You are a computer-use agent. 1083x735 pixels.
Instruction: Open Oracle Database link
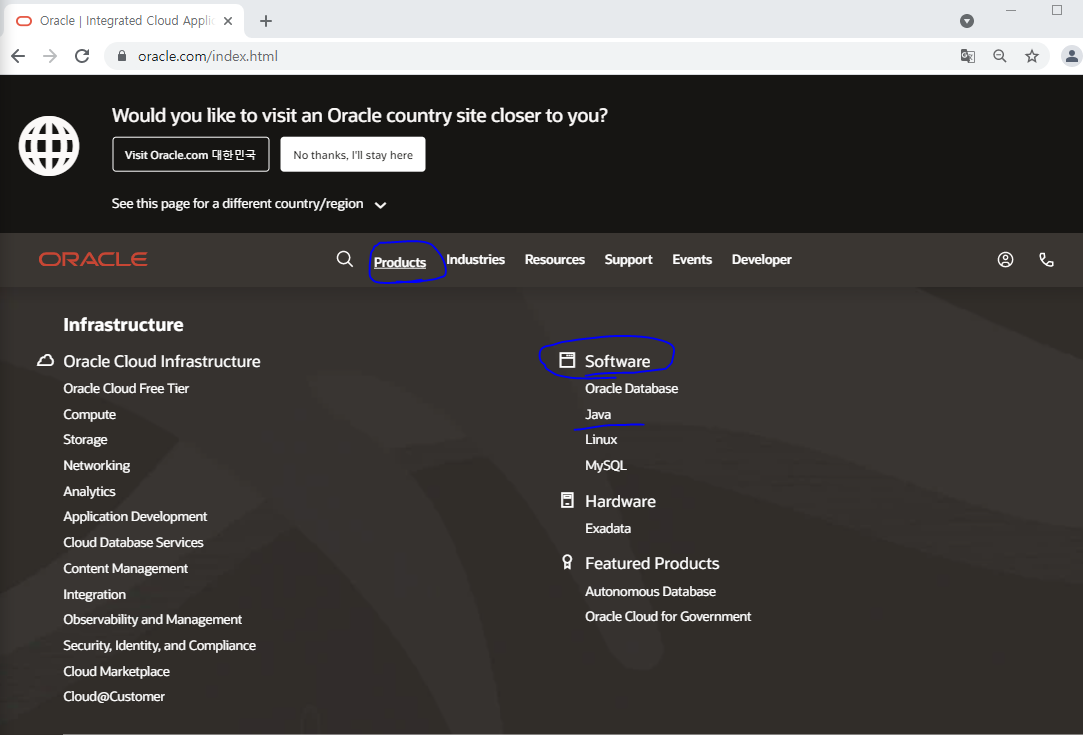click(x=631, y=388)
